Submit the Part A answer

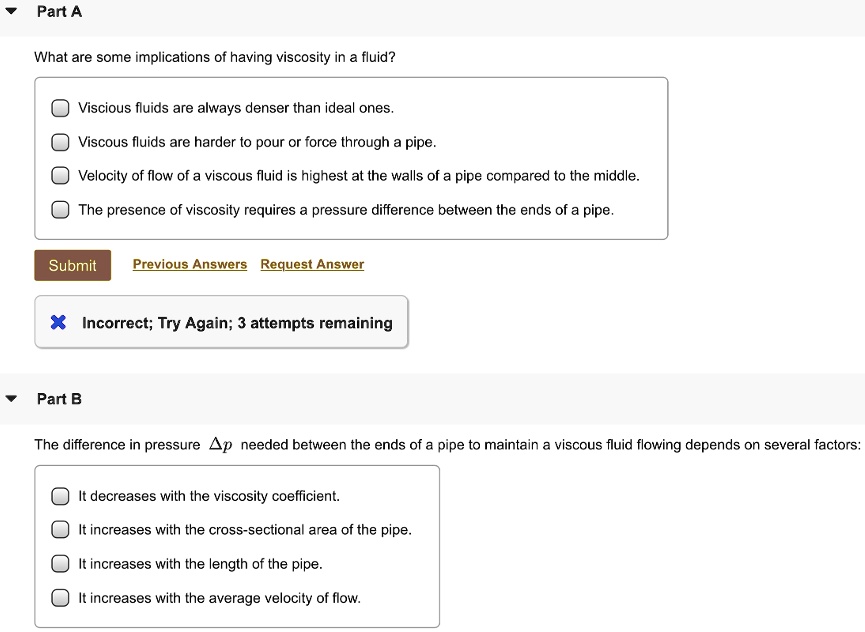pyautogui.click(x=72, y=265)
